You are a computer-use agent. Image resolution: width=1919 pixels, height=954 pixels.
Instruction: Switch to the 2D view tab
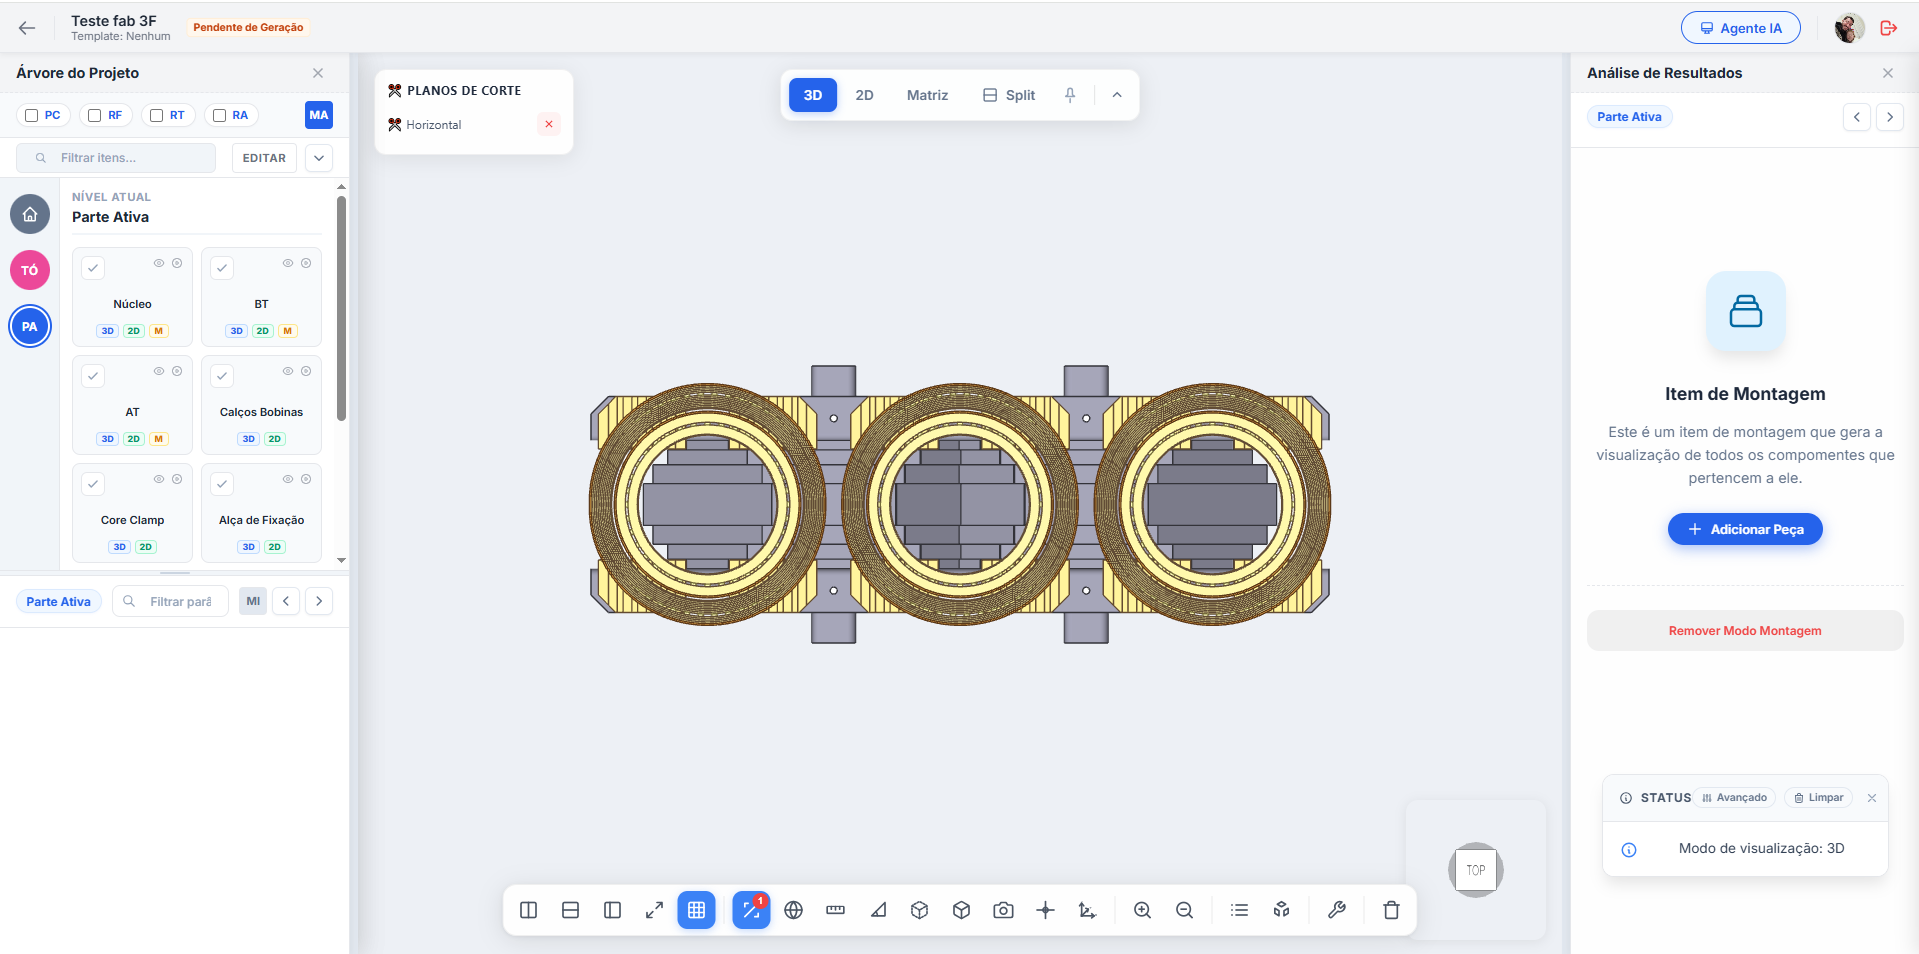(865, 95)
